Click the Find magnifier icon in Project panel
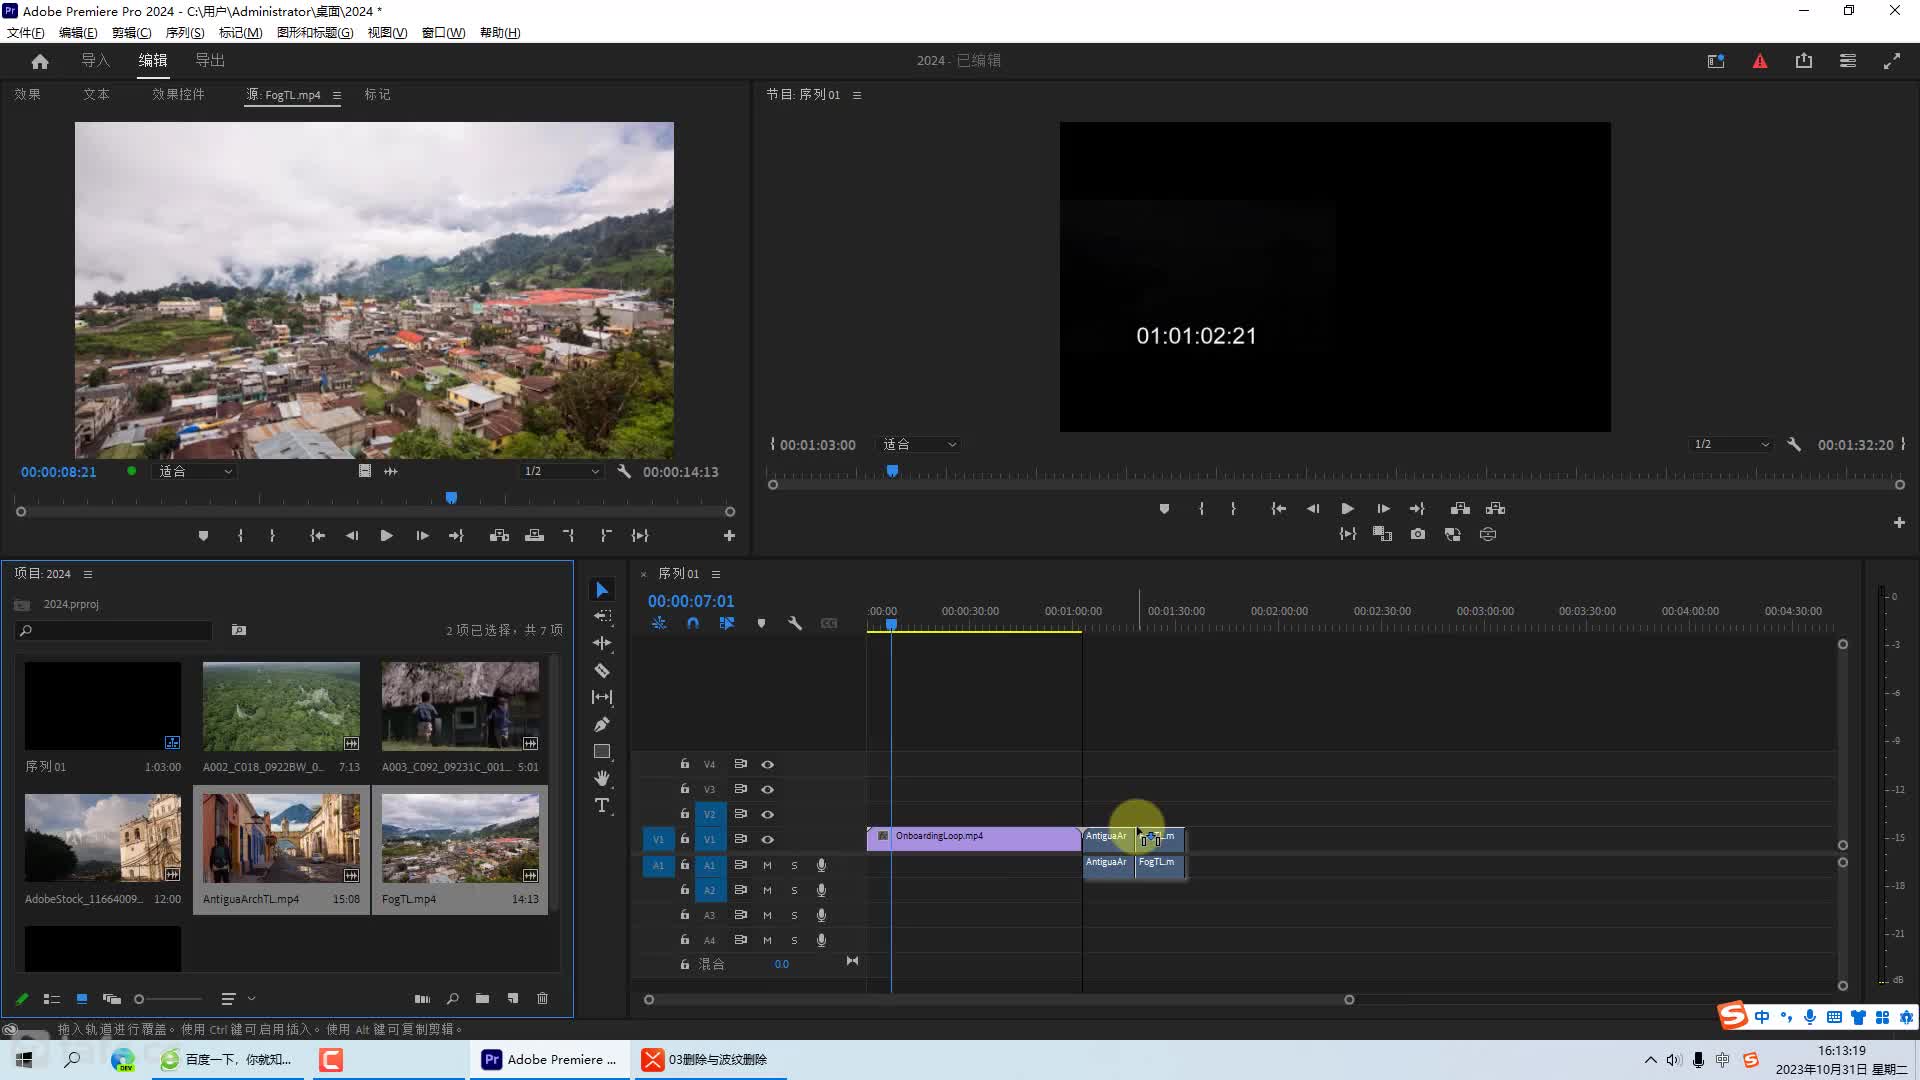 click(453, 998)
